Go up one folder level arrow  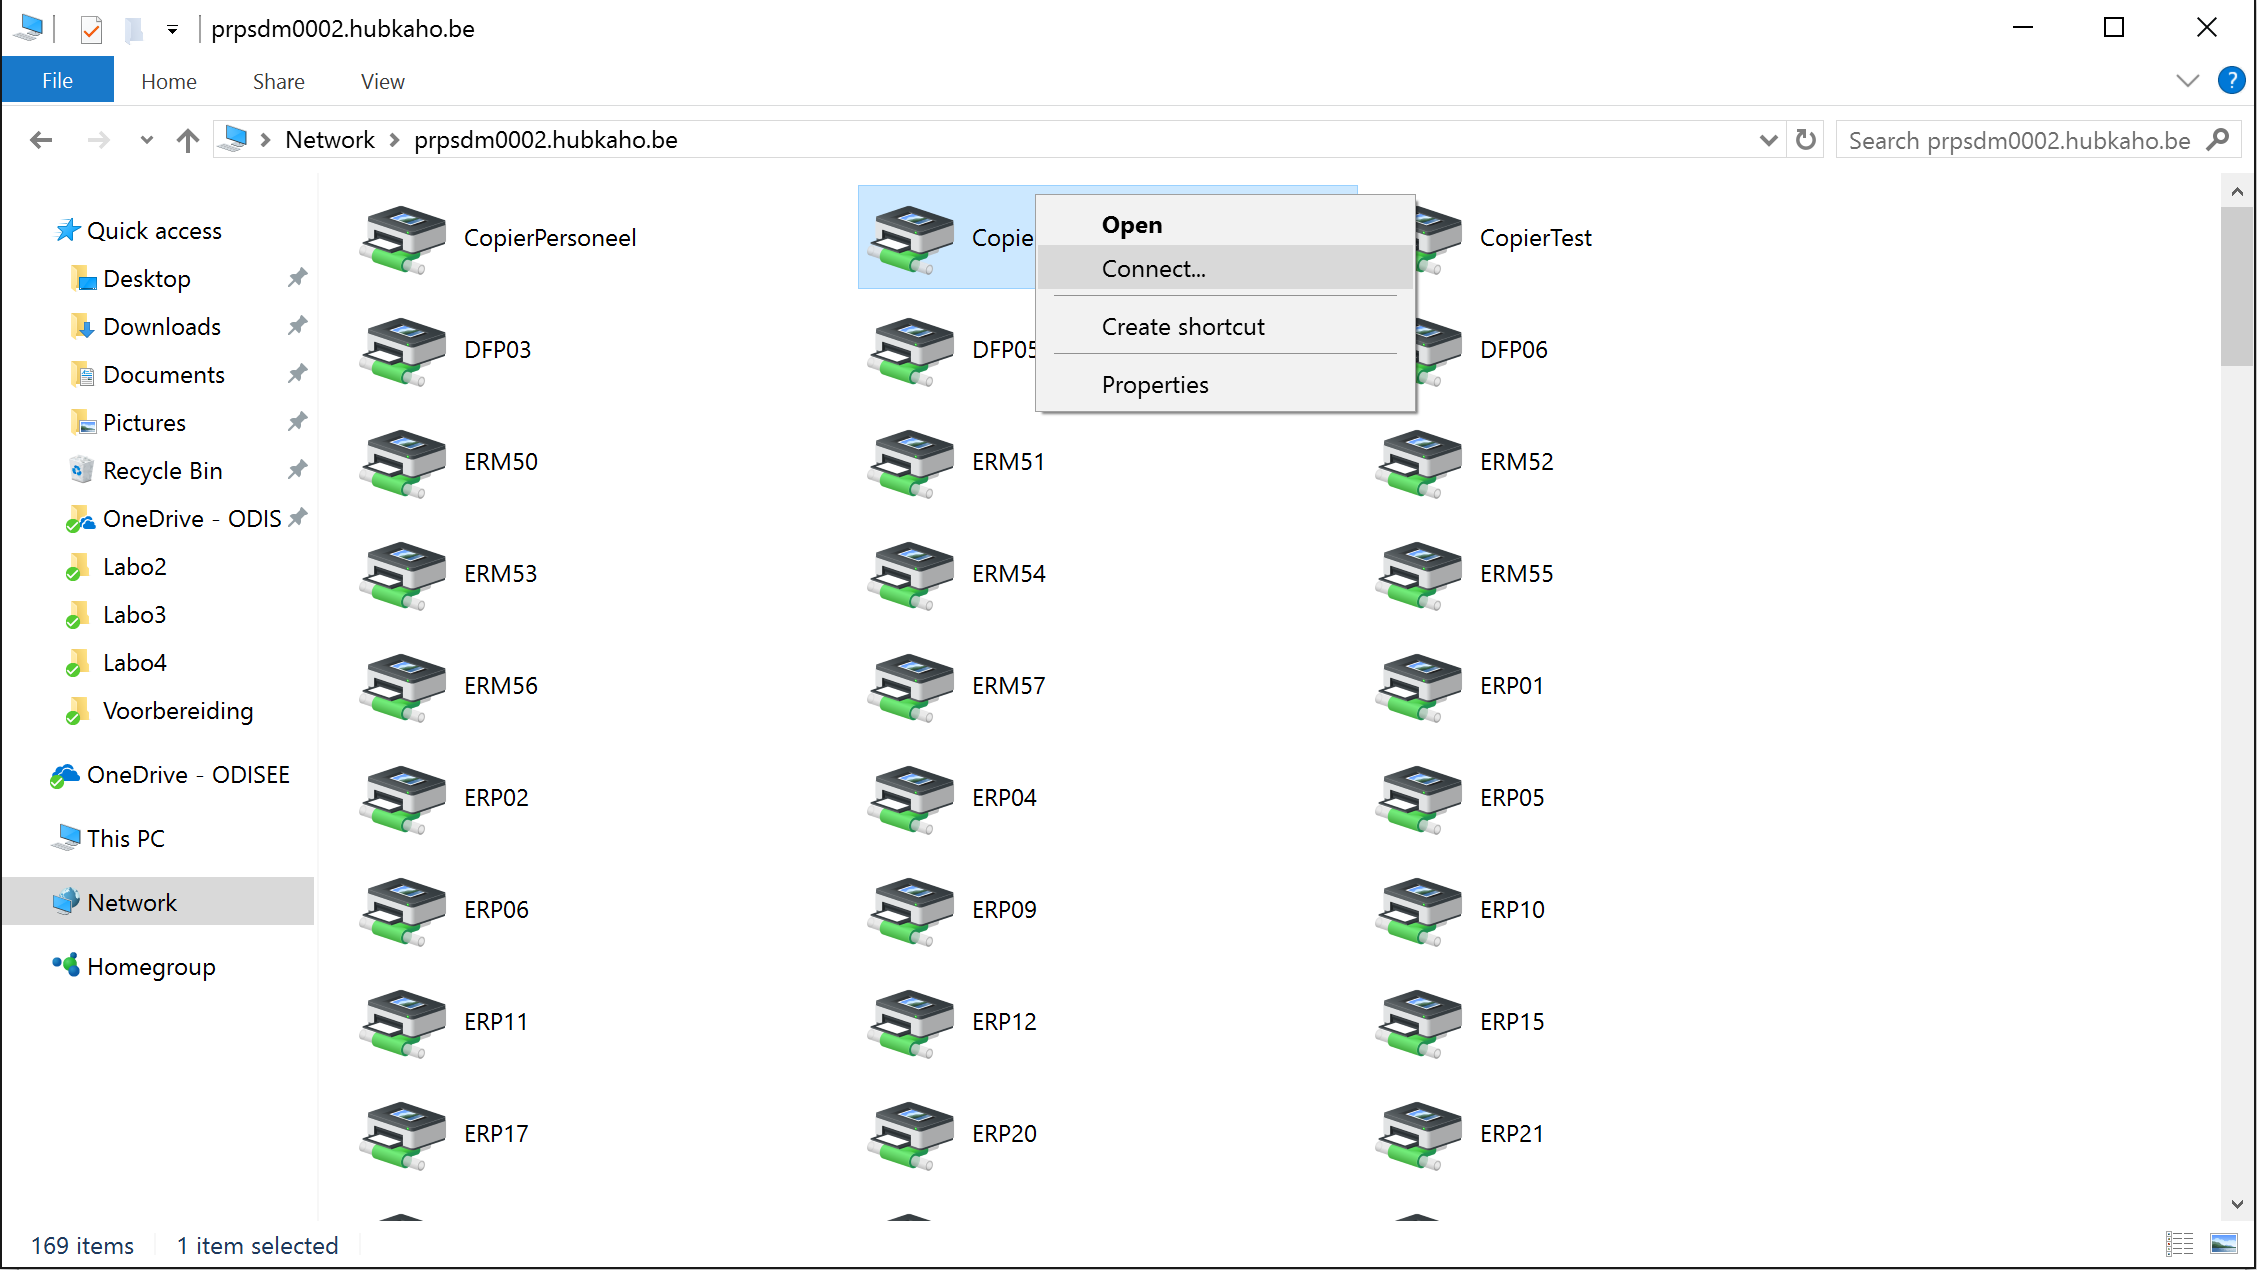tap(187, 140)
